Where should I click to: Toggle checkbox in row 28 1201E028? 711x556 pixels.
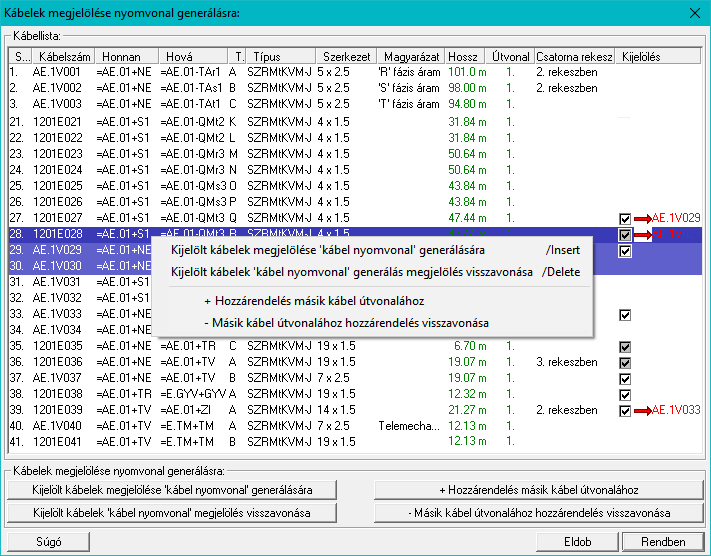625,234
